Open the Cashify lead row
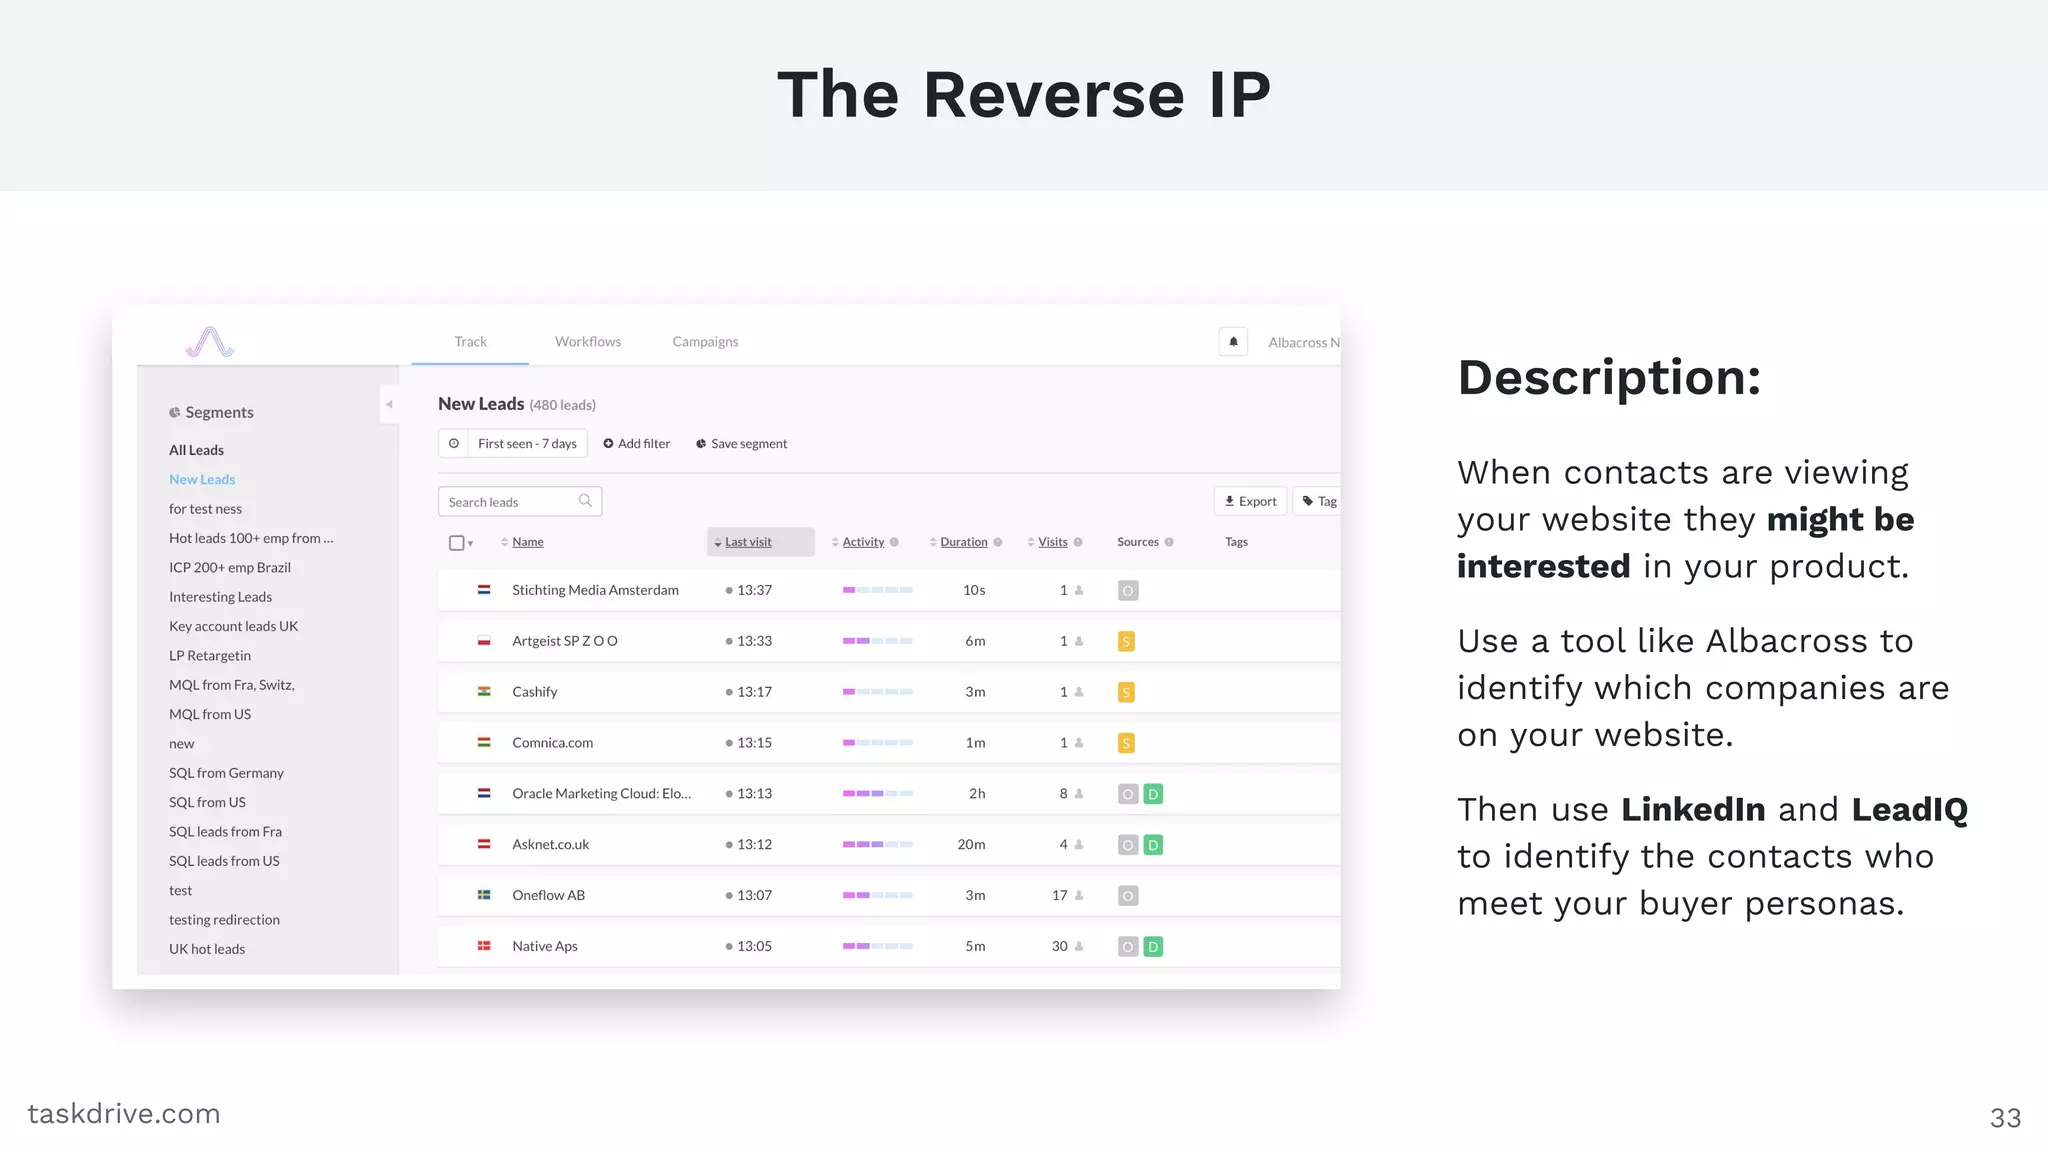Image resolution: width=2048 pixels, height=1152 pixels. pos(889,692)
